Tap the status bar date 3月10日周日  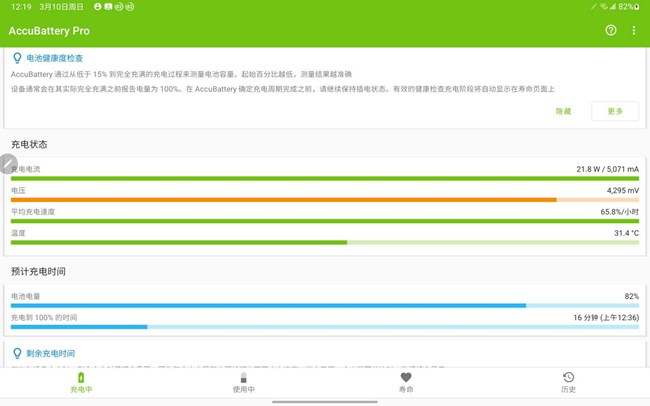click(x=61, y=7)
